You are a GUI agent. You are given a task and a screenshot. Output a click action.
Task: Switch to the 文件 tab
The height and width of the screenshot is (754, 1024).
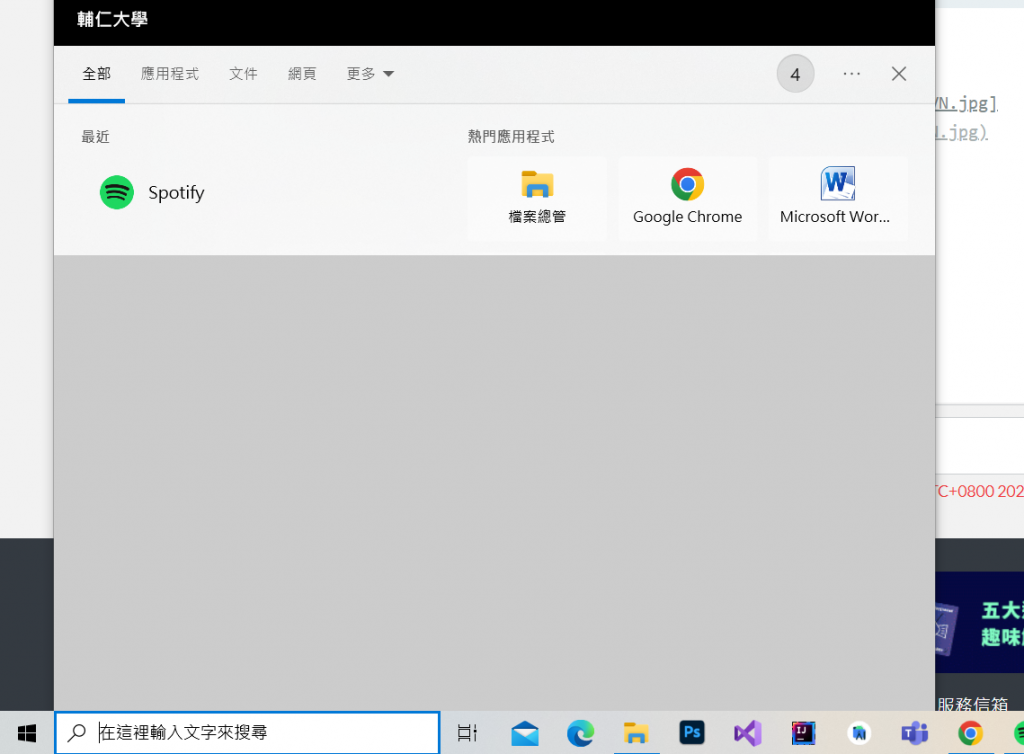pos(243,74)
